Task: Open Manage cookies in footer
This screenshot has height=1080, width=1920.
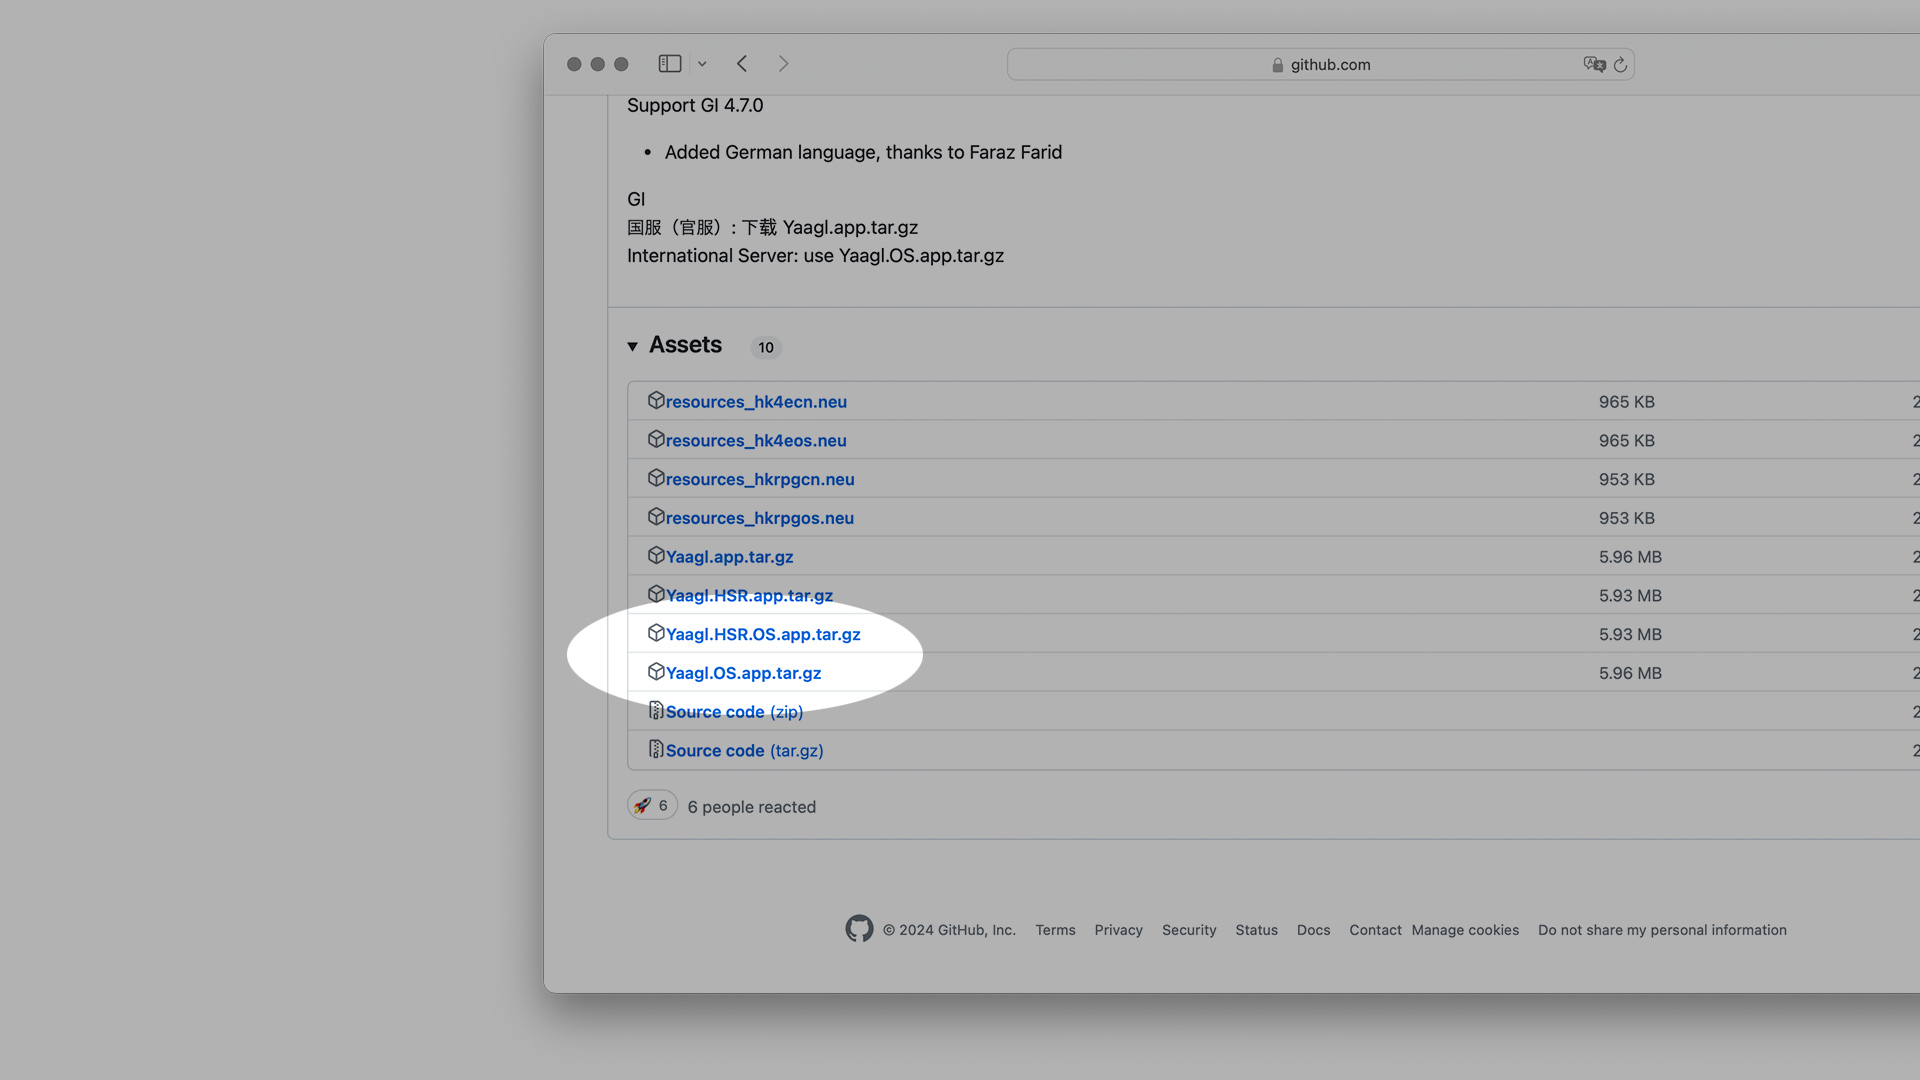Action: 1465,930
